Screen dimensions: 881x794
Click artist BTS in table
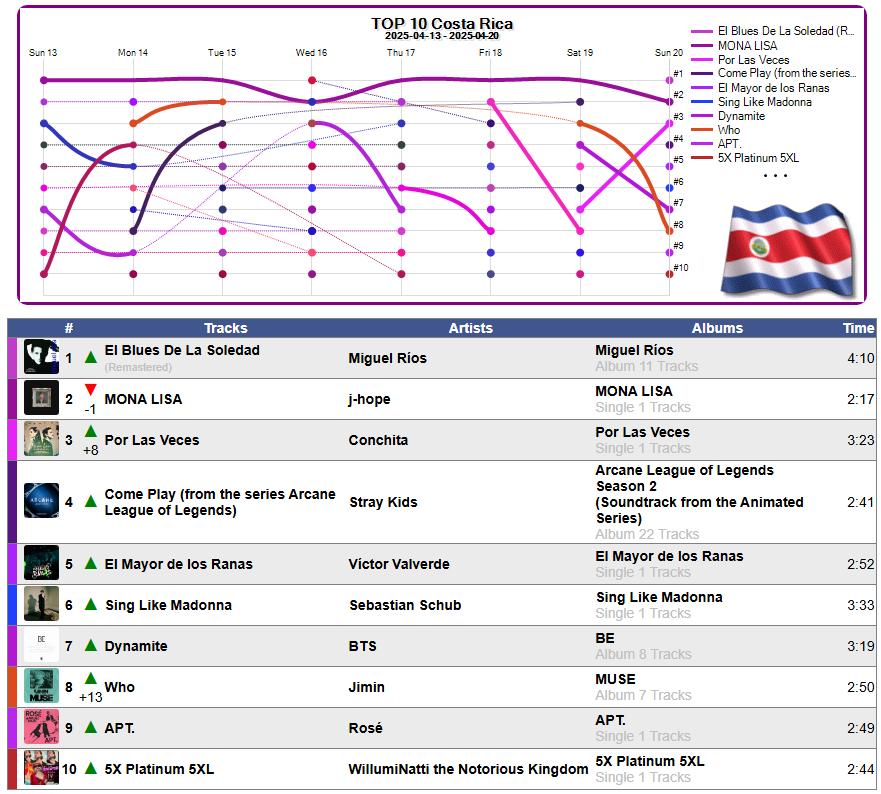[x=362, y=646]
